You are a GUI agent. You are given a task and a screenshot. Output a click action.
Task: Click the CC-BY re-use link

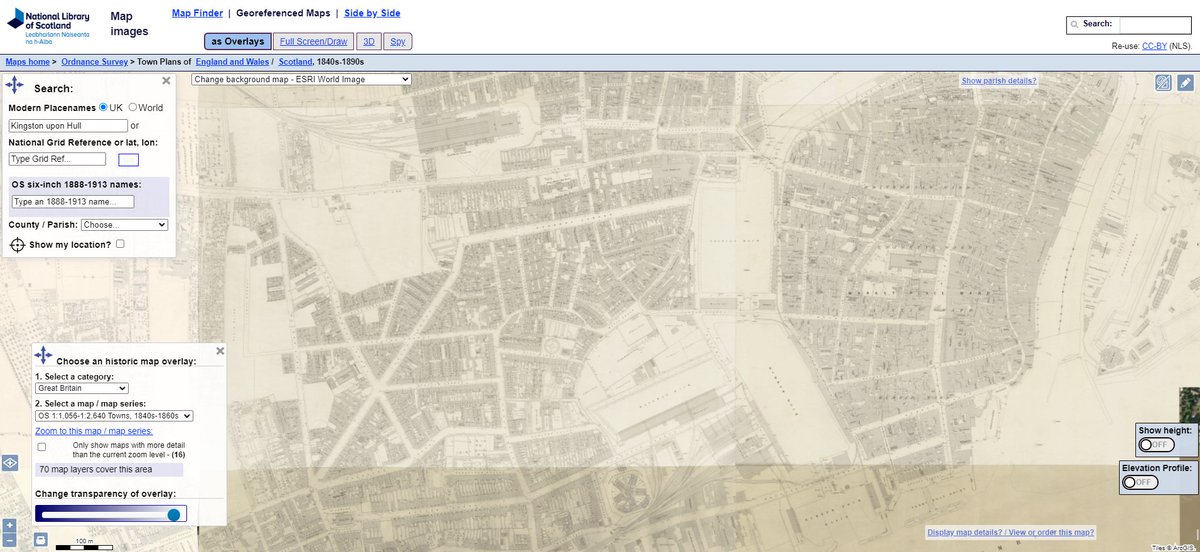[1155, 46]
